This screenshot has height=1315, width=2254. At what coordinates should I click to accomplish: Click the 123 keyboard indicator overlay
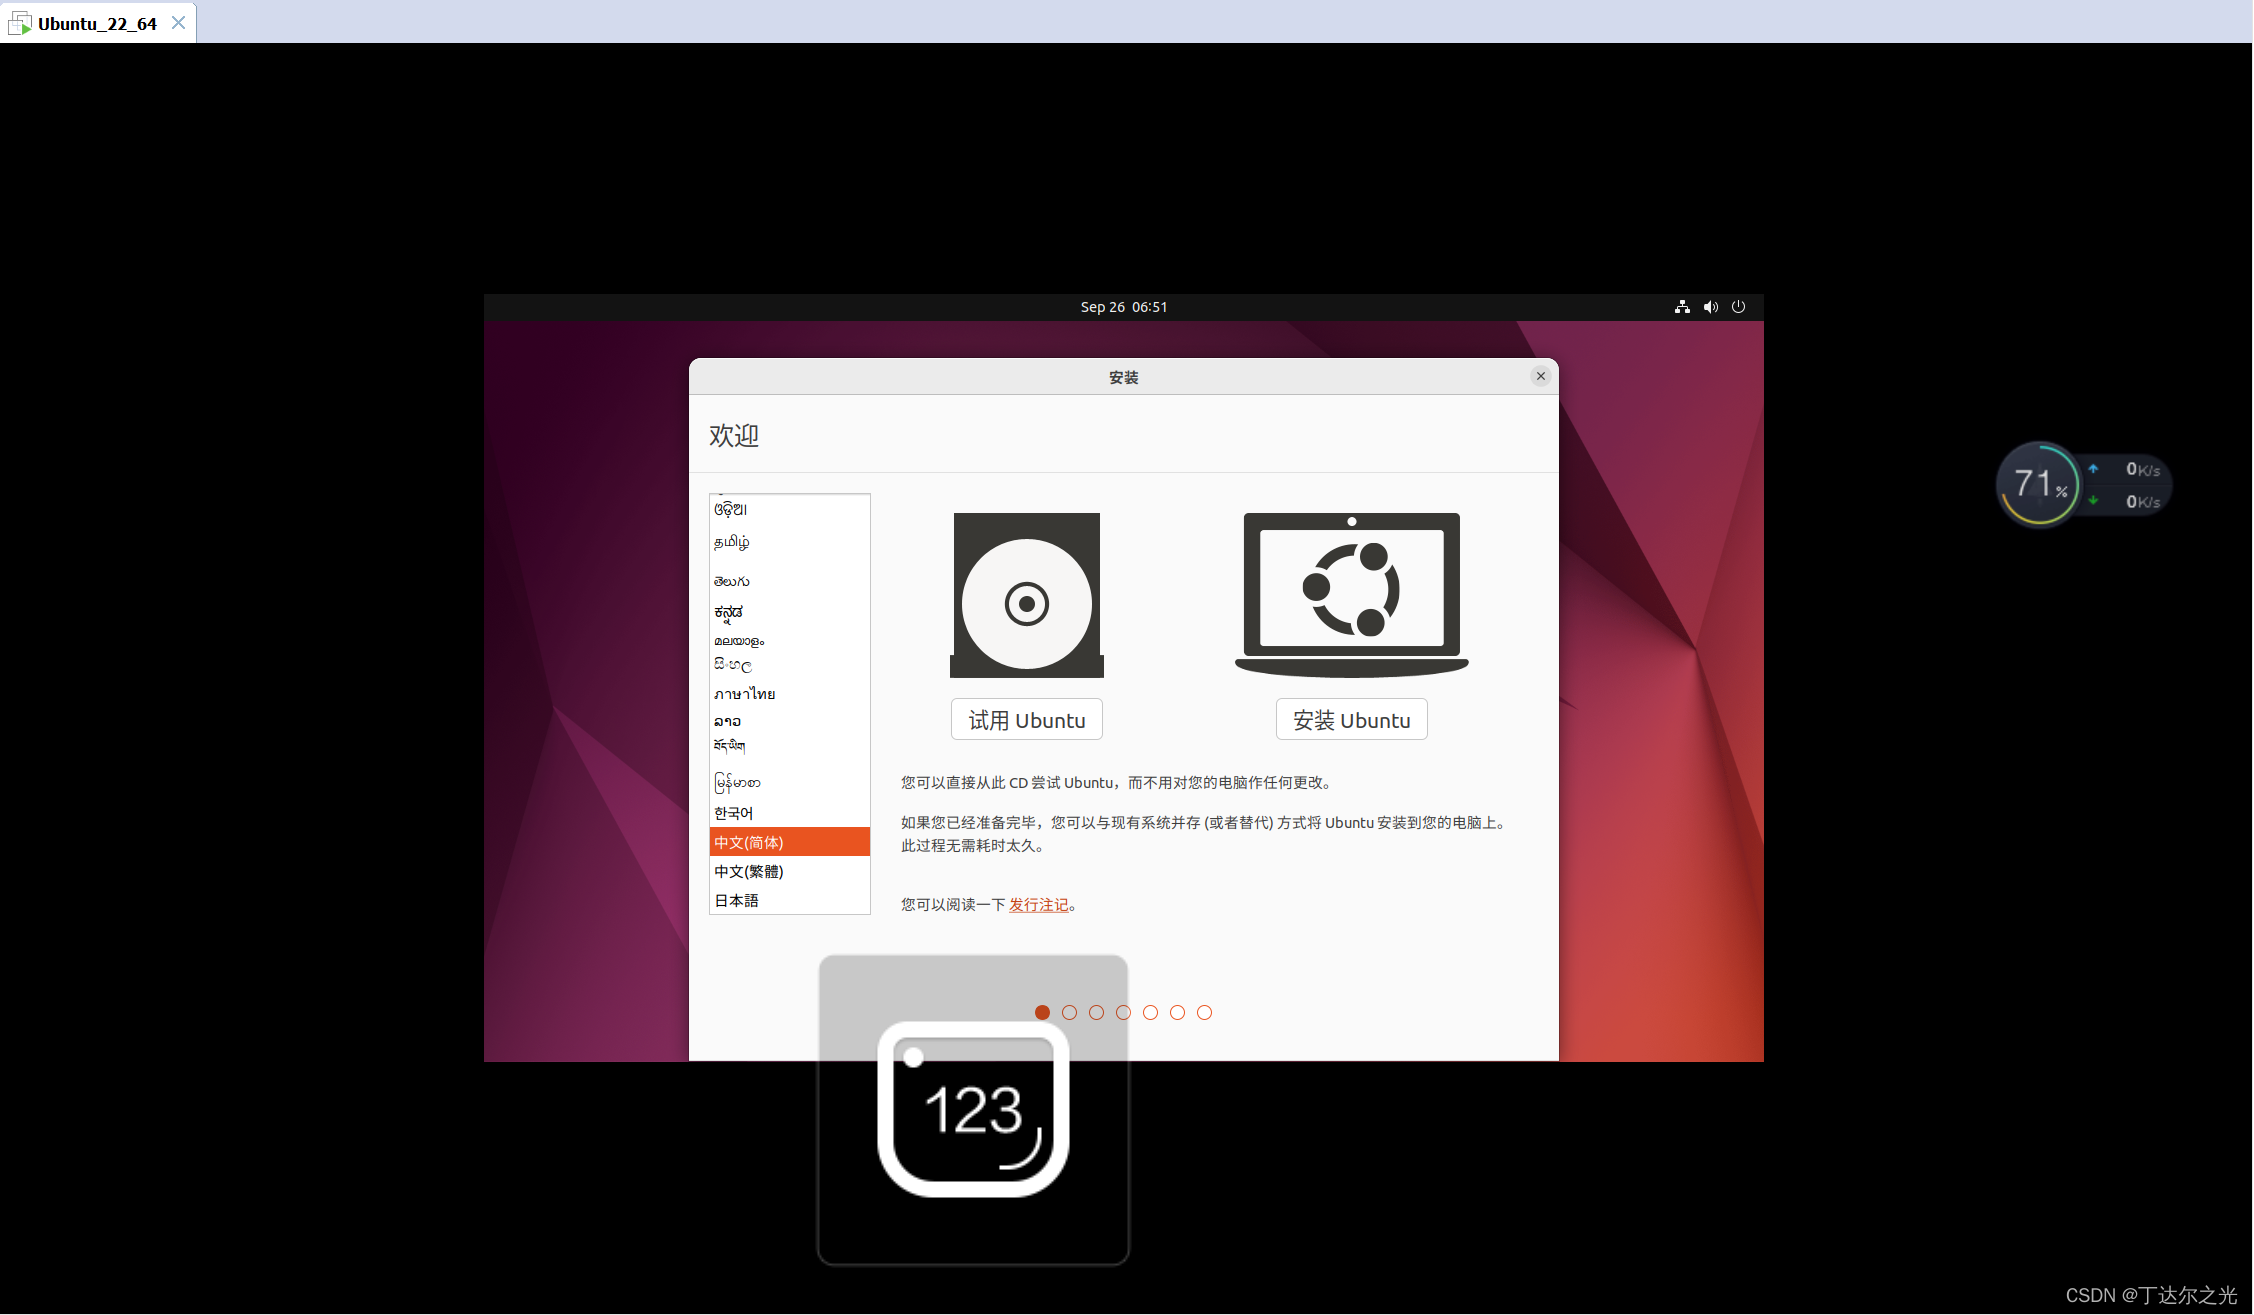(x=973, y=1109)
